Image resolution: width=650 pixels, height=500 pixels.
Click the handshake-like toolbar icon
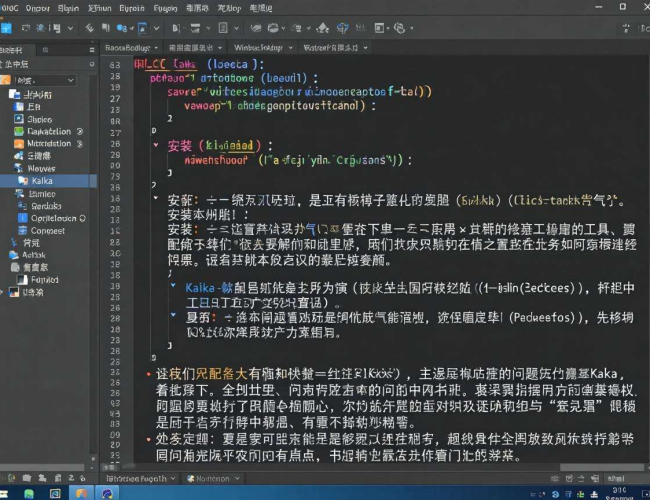point(256,28)
